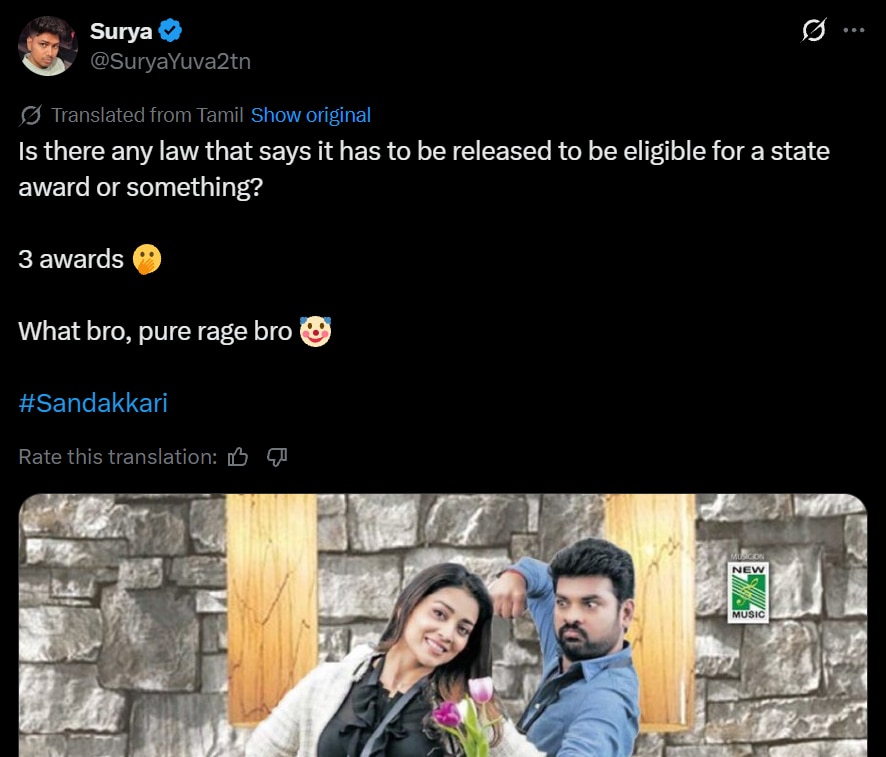
Task: Open the @SuryaYuva2tn handle link
Action: (x=170, y=61)
